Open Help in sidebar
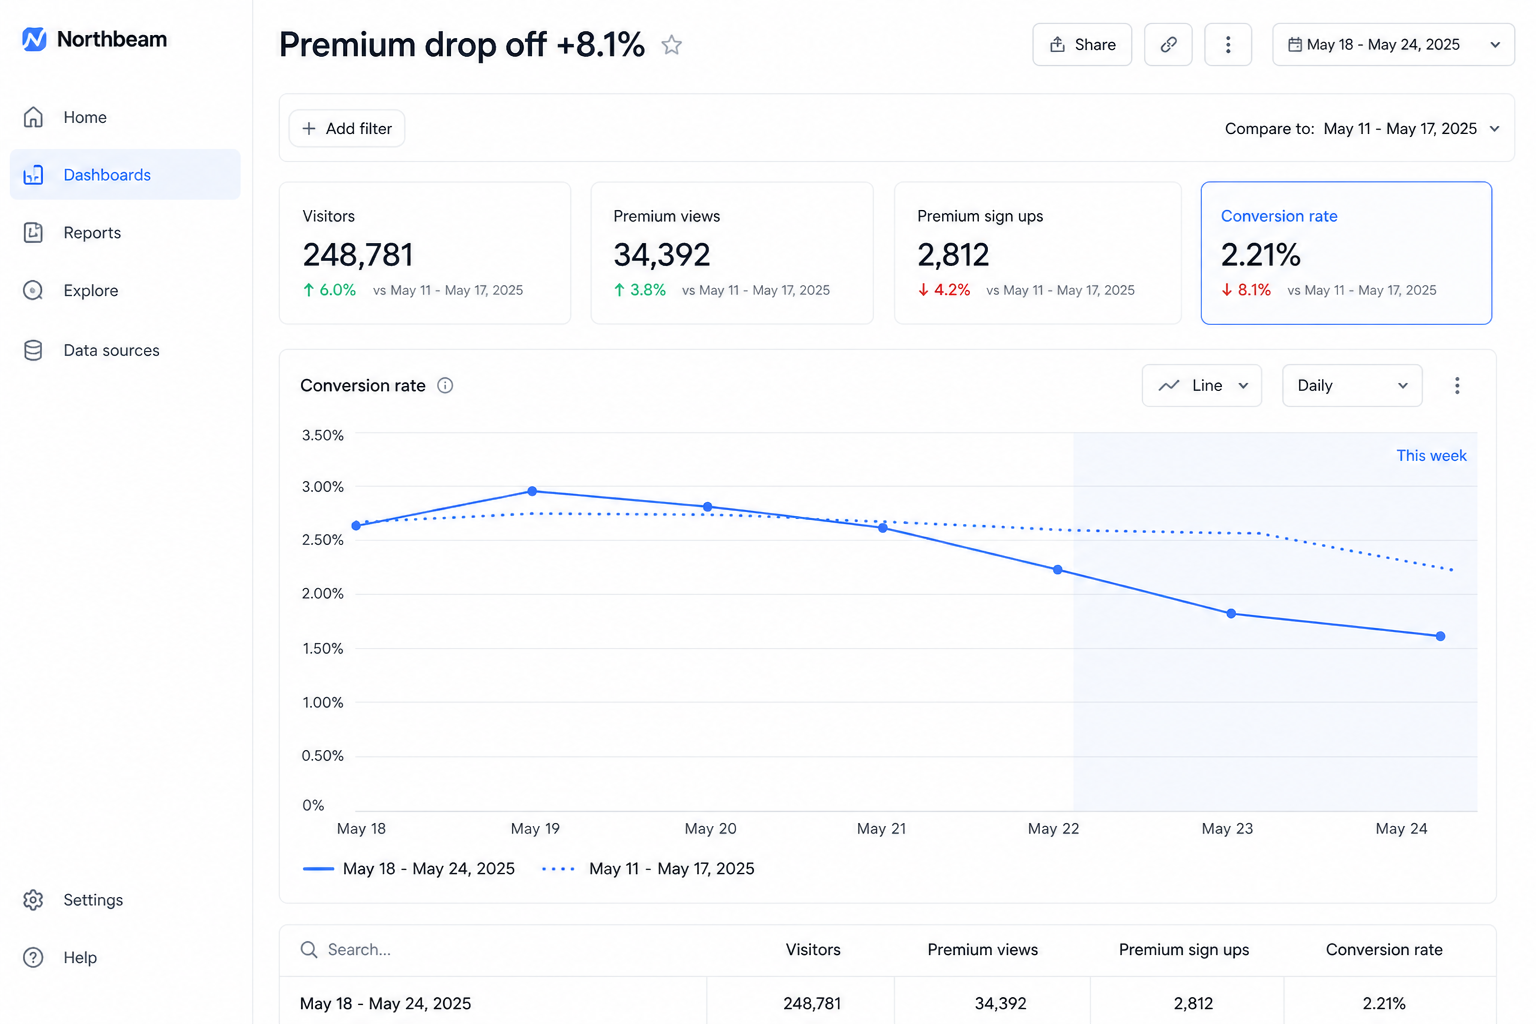The width and height of the screenshot is (1536, 1024). pyautogui.click(x=125, y=958)
